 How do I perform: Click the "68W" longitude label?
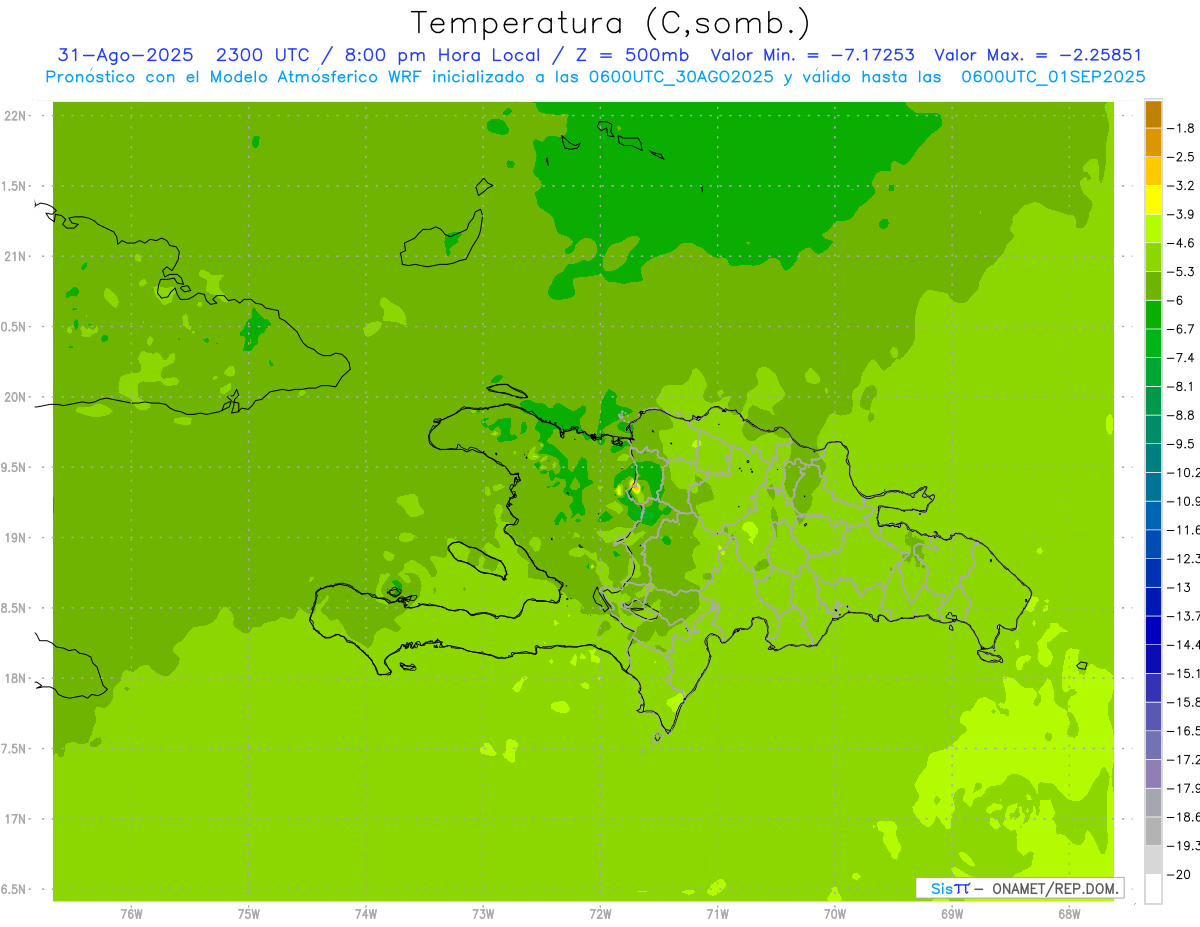click(1069, 914)
